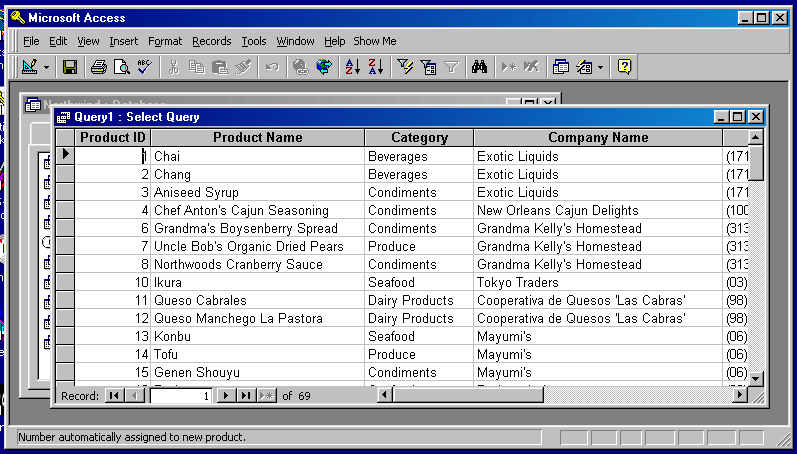
Task: Click the 'Aniseed Syrup' cell
Action: pos(257,192)
